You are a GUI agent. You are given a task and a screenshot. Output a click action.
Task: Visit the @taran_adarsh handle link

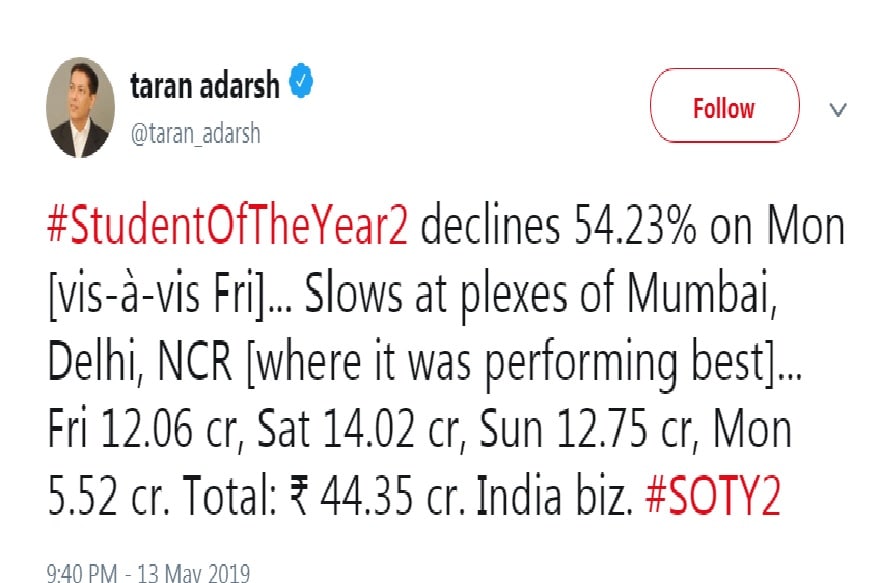tap(195, 134)
